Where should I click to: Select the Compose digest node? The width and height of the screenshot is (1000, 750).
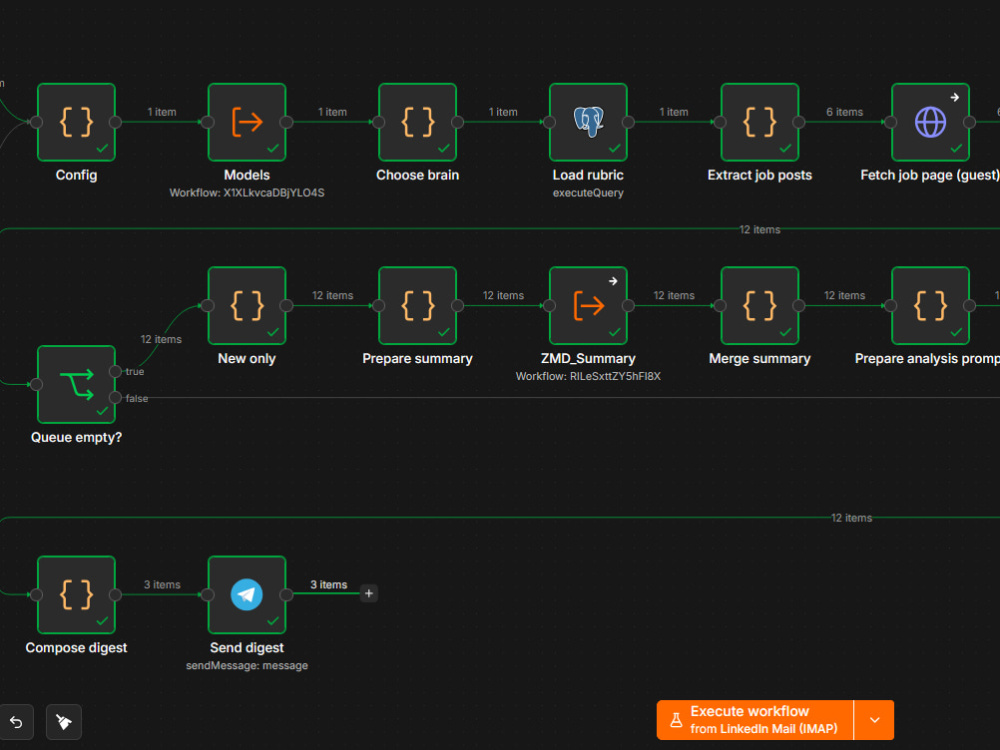[77, 594]
